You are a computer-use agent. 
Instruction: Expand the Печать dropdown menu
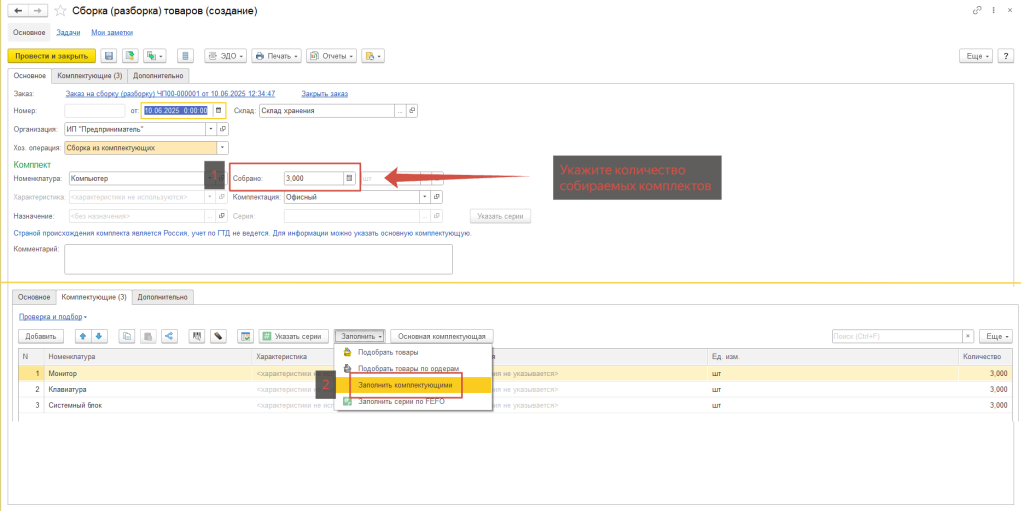(x=277, y=56)
